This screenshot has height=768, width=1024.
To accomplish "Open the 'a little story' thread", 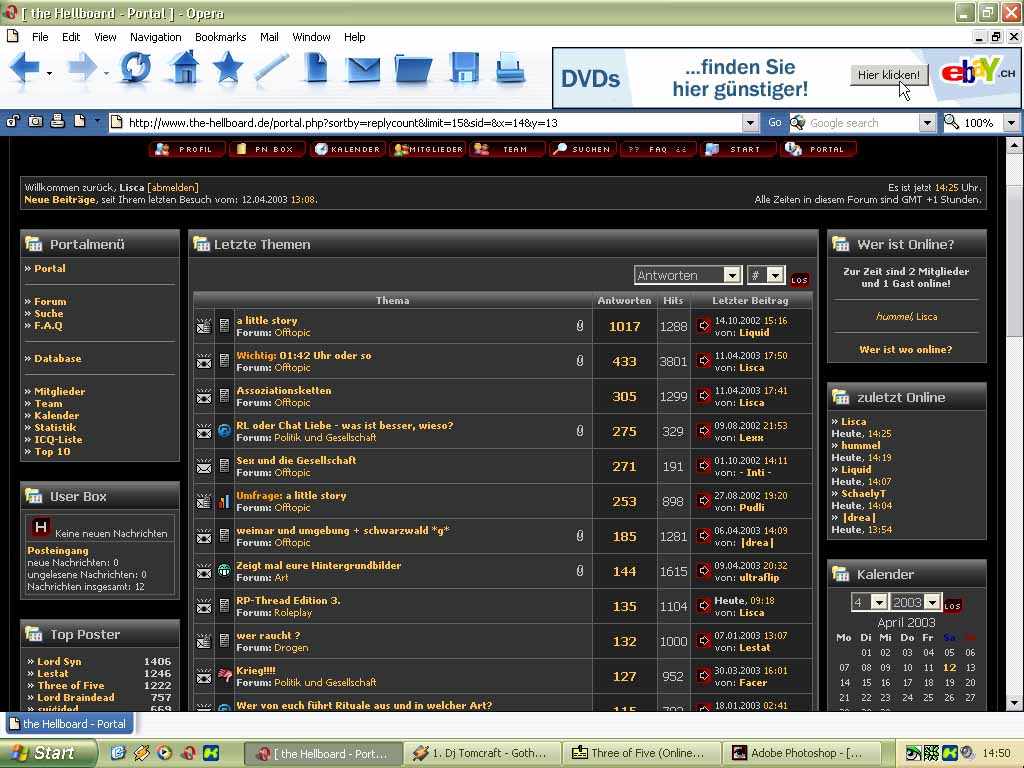I will click(x=267, y=321).
